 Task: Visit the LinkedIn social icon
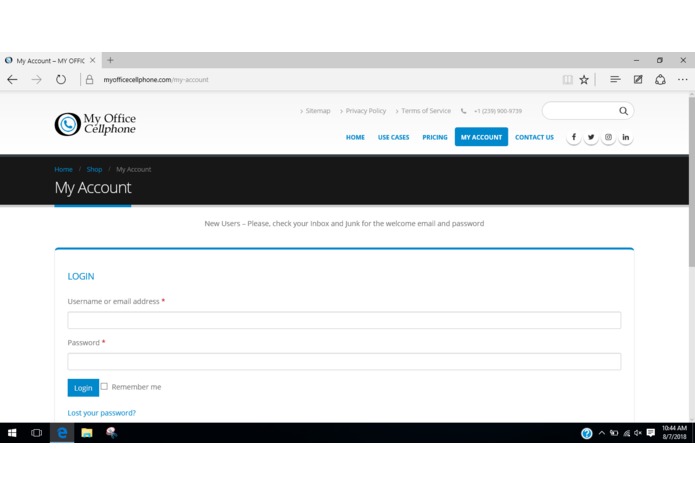625,137
